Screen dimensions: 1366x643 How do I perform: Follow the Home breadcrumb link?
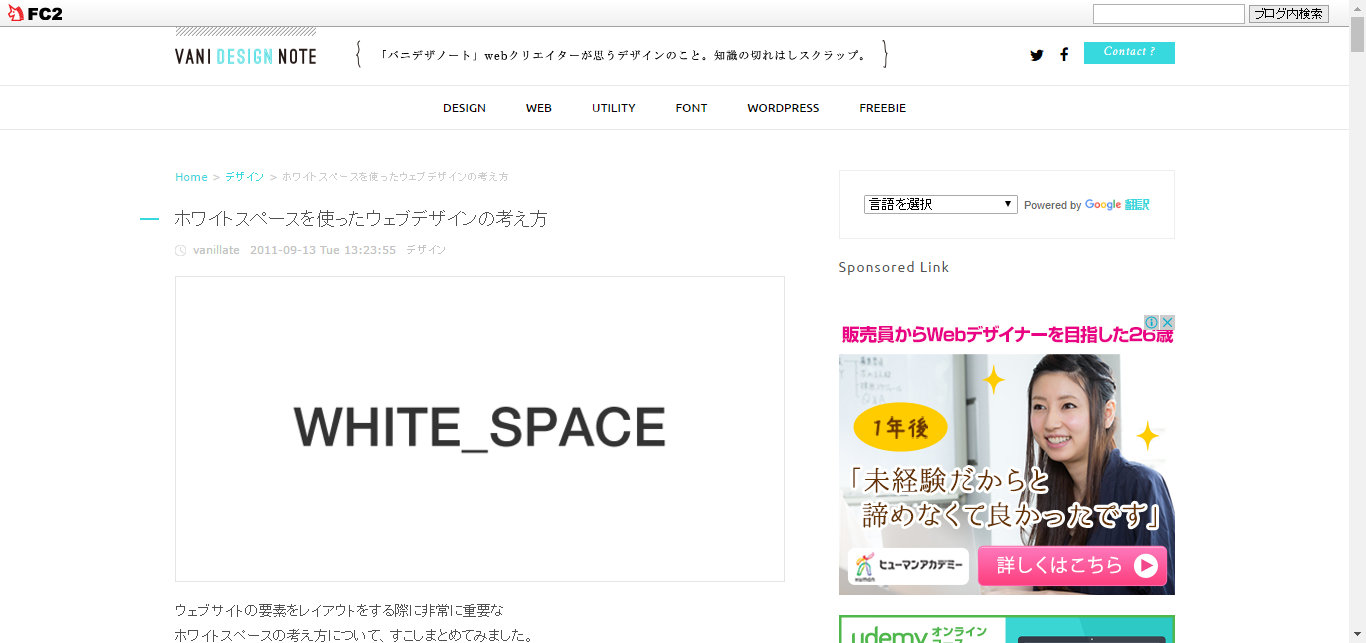(191, 177)
